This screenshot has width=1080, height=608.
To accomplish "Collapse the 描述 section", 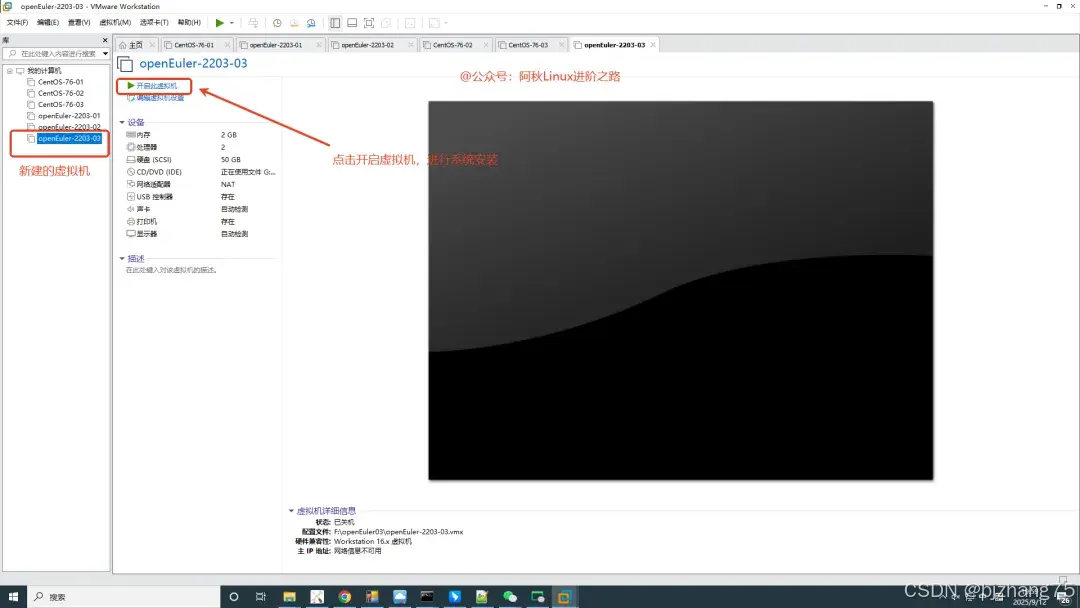I will point(122,259).
